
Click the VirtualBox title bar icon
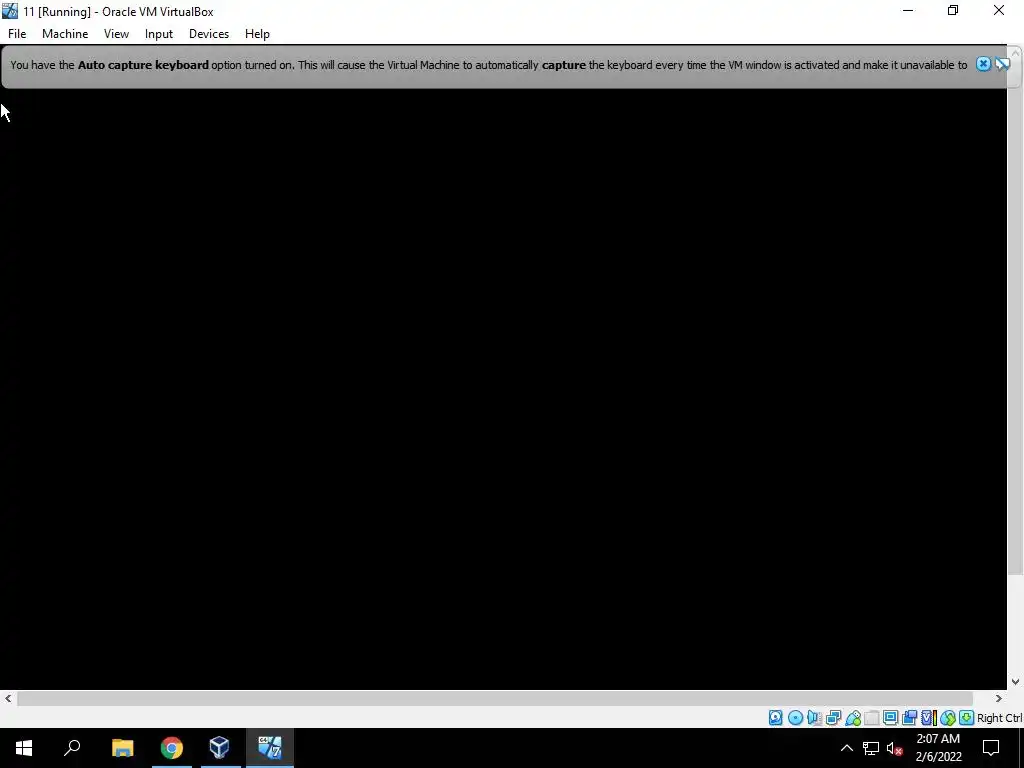10,11
